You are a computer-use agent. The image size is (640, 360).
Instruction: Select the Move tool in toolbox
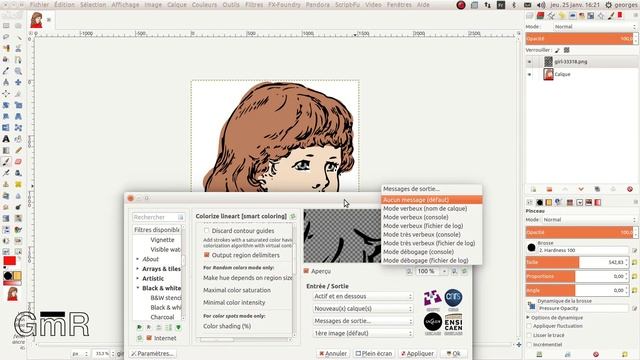click(18, 82)
